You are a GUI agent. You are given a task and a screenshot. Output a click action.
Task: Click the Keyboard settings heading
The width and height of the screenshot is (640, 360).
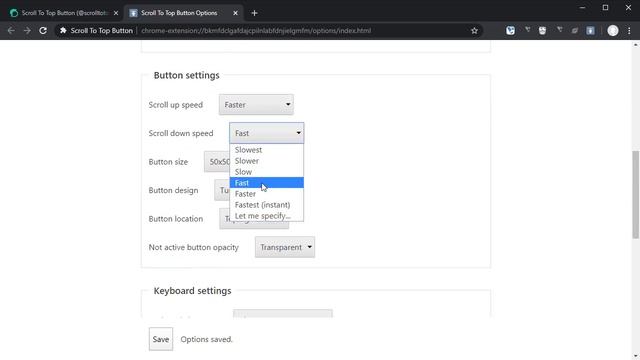click(x=192, y=291)
